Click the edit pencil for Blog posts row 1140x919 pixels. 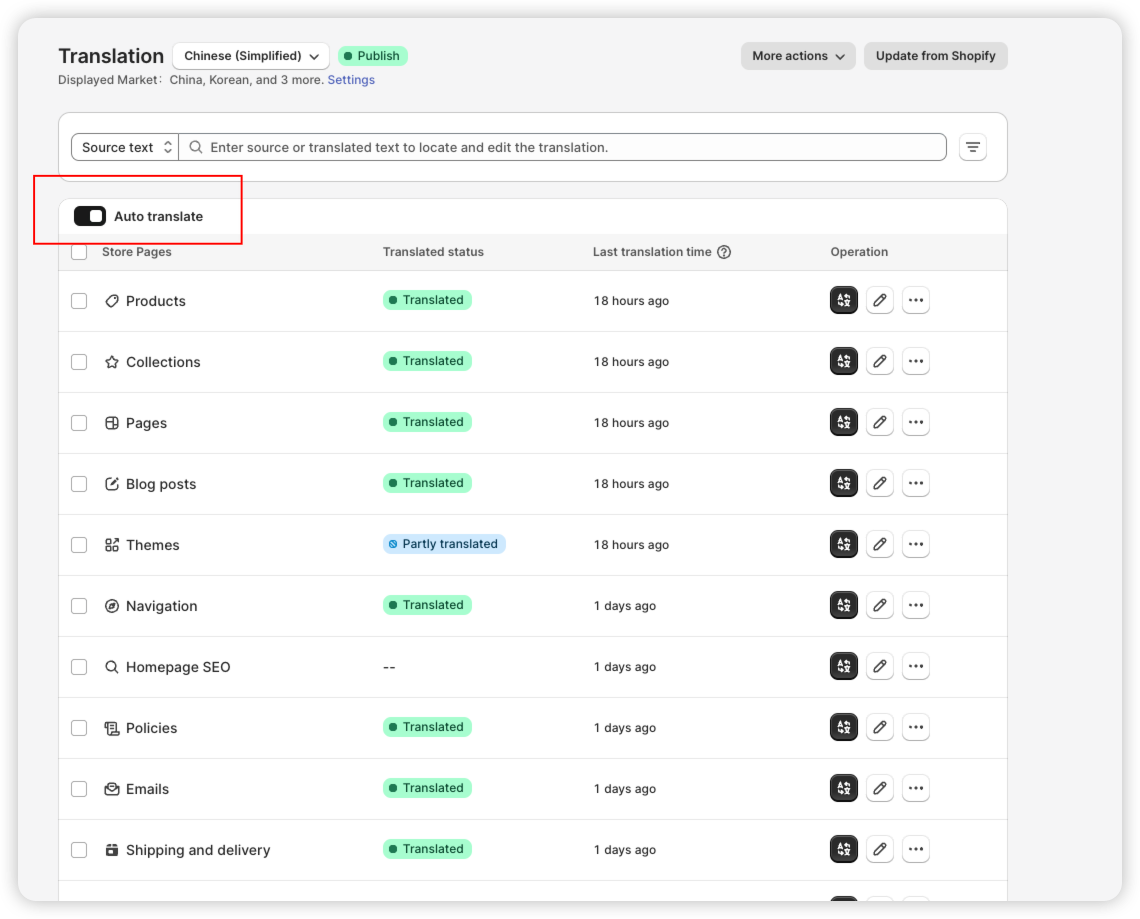click(880, 483)
